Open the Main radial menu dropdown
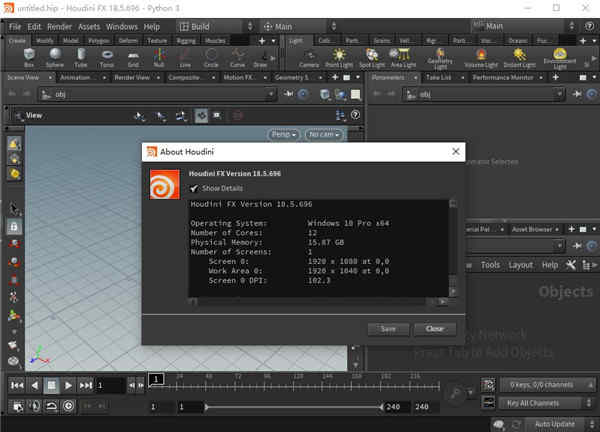 tap(299, 26)
